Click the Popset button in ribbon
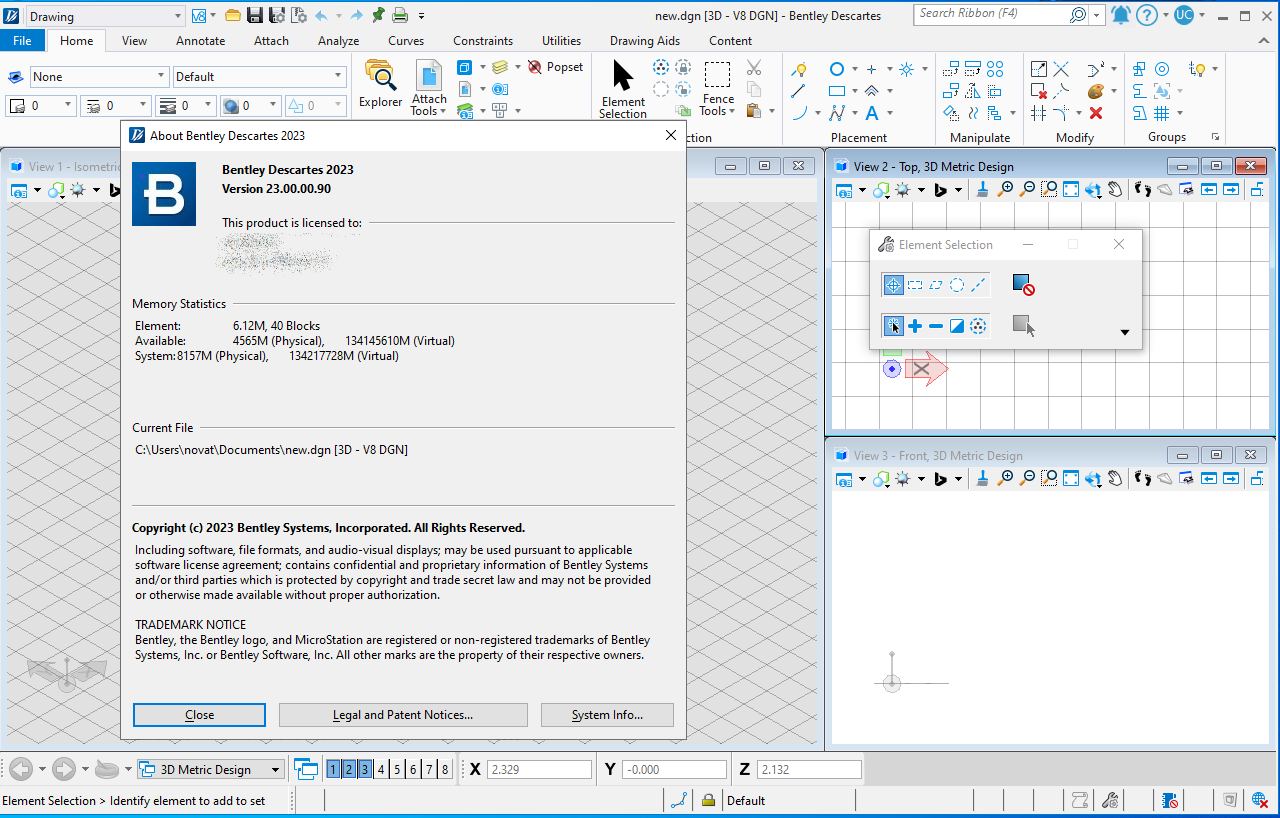 555,67
